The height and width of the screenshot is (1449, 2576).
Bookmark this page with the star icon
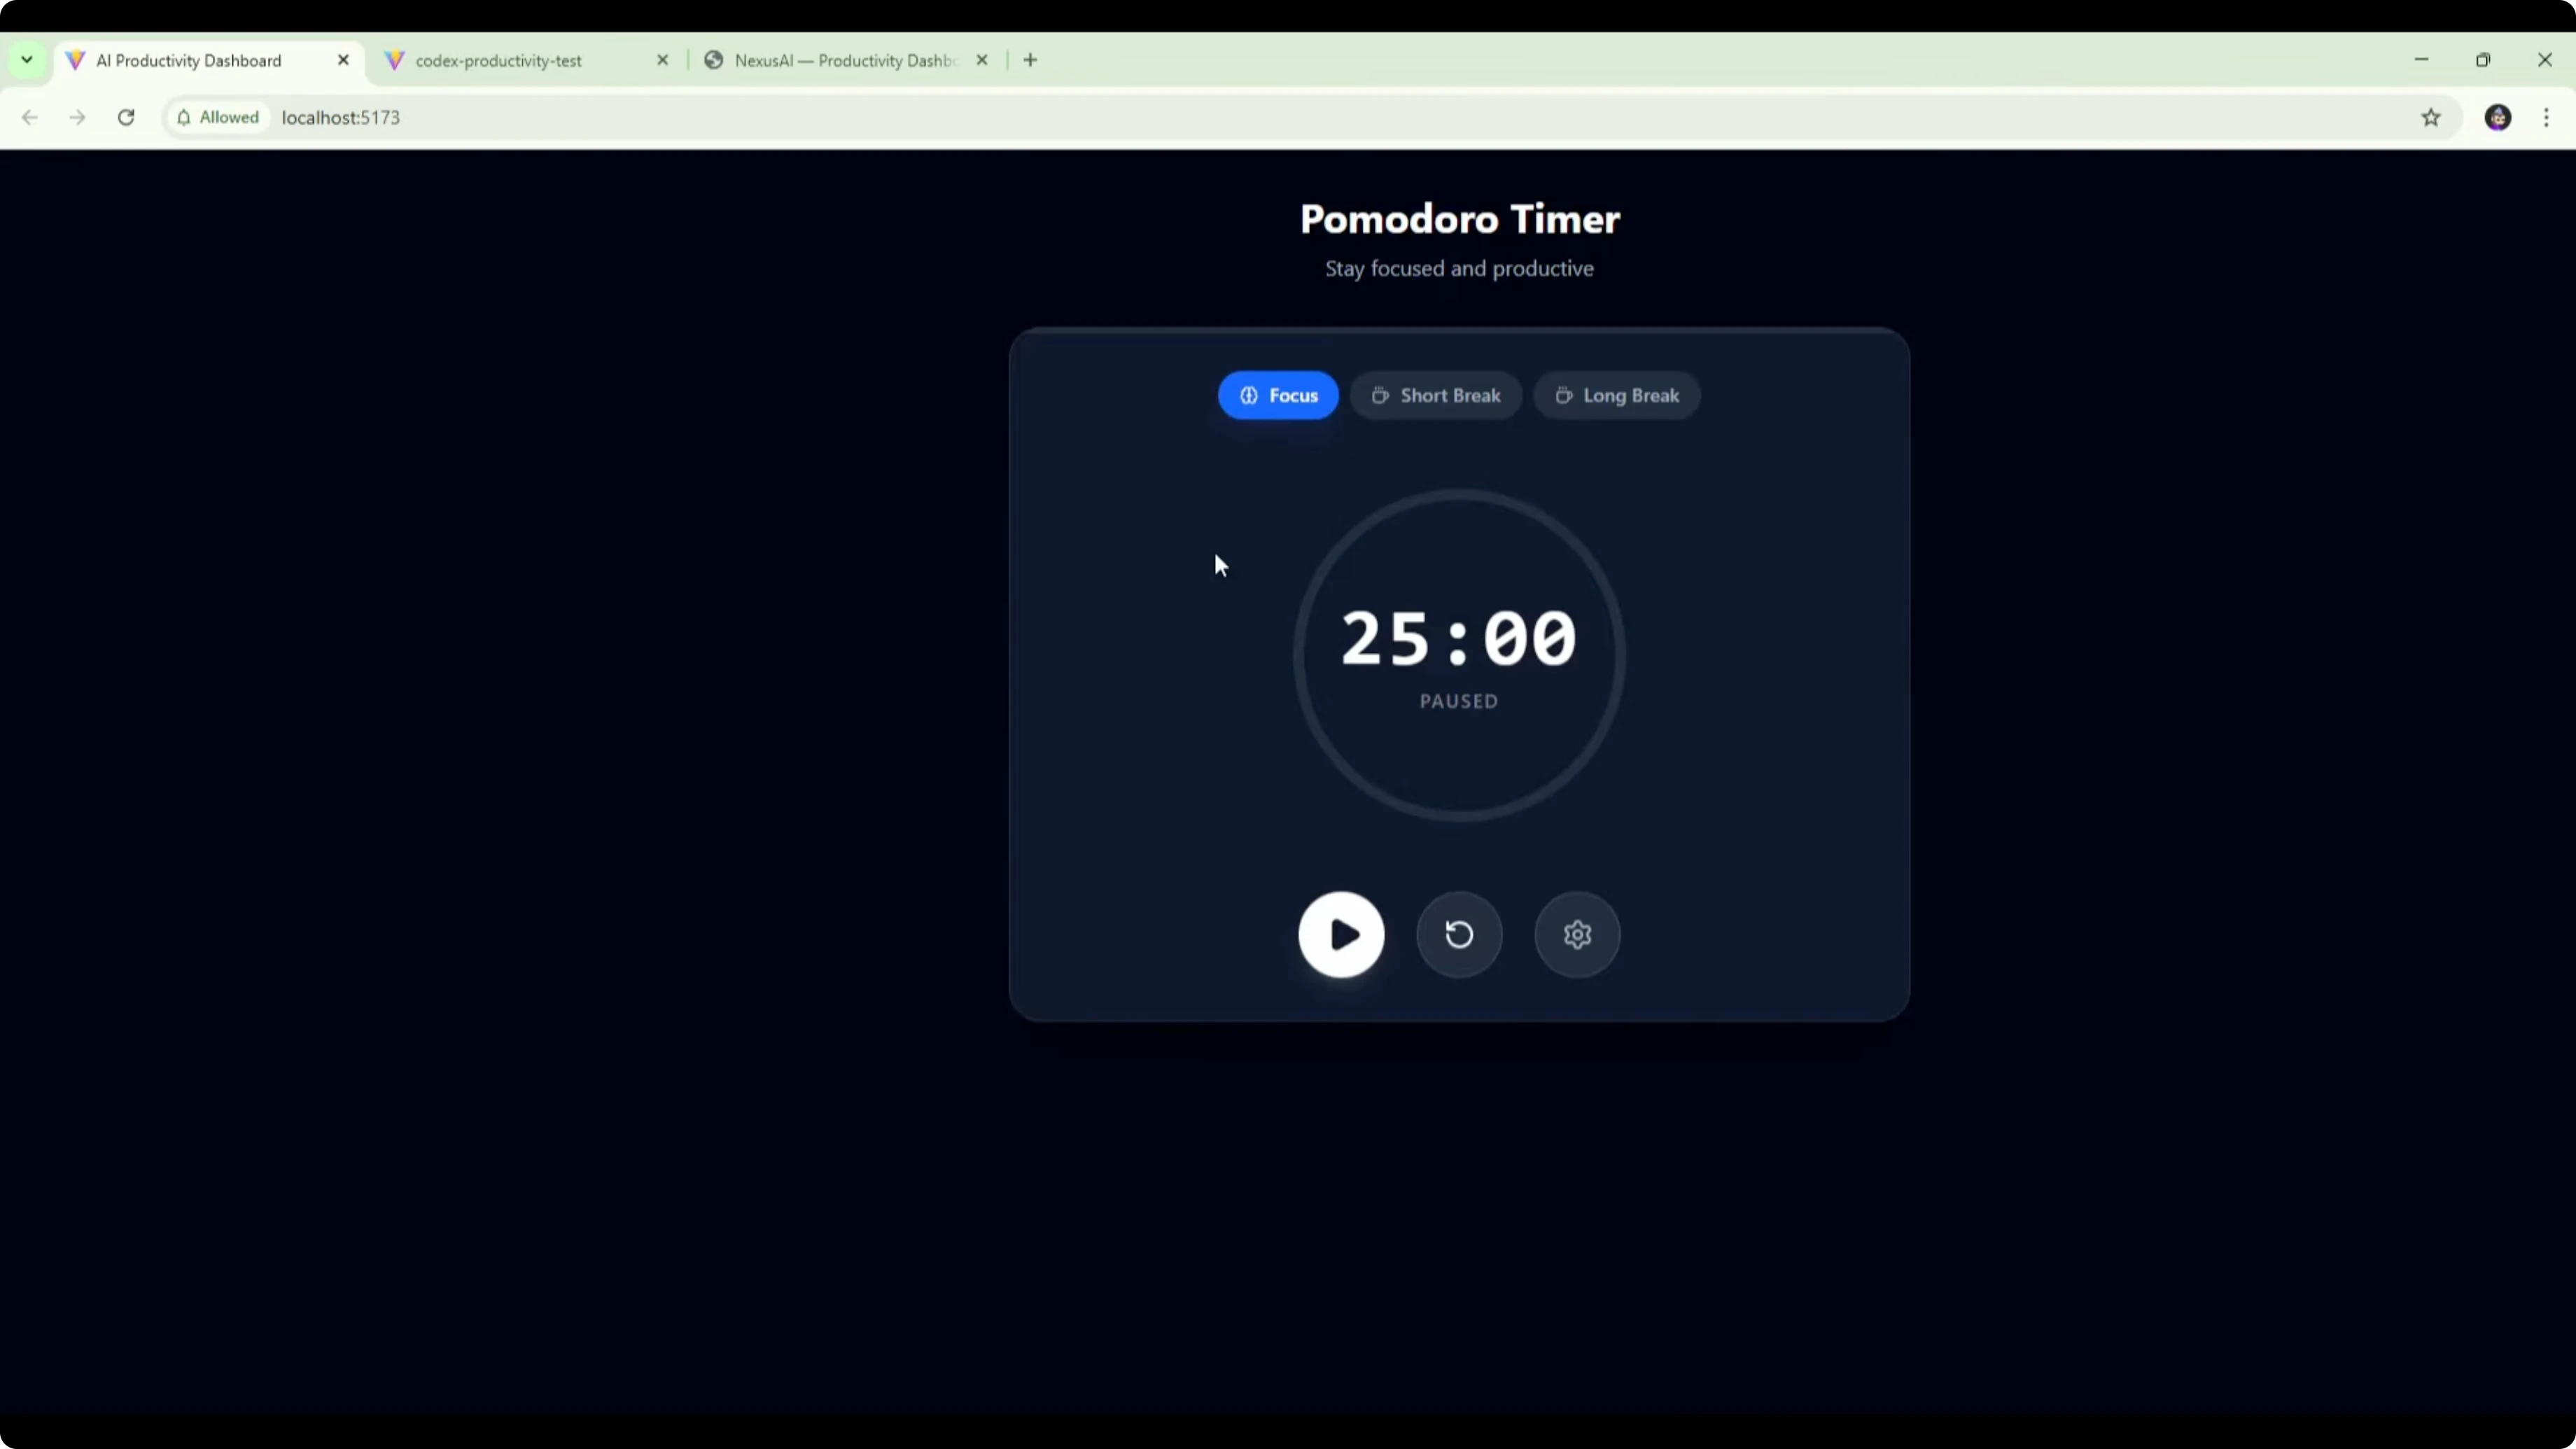pos(2431,117)
